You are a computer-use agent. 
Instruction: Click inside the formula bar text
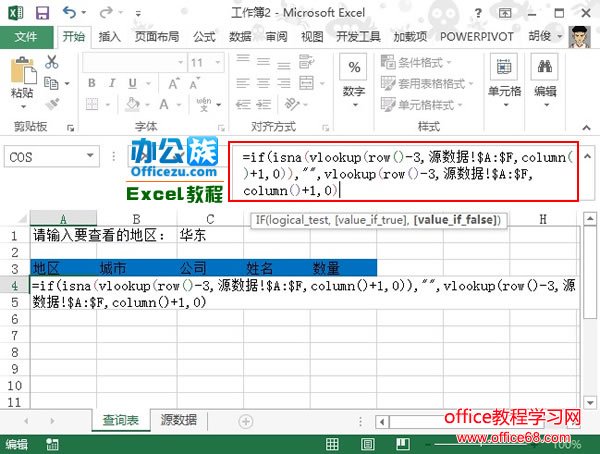click(403, 171)
